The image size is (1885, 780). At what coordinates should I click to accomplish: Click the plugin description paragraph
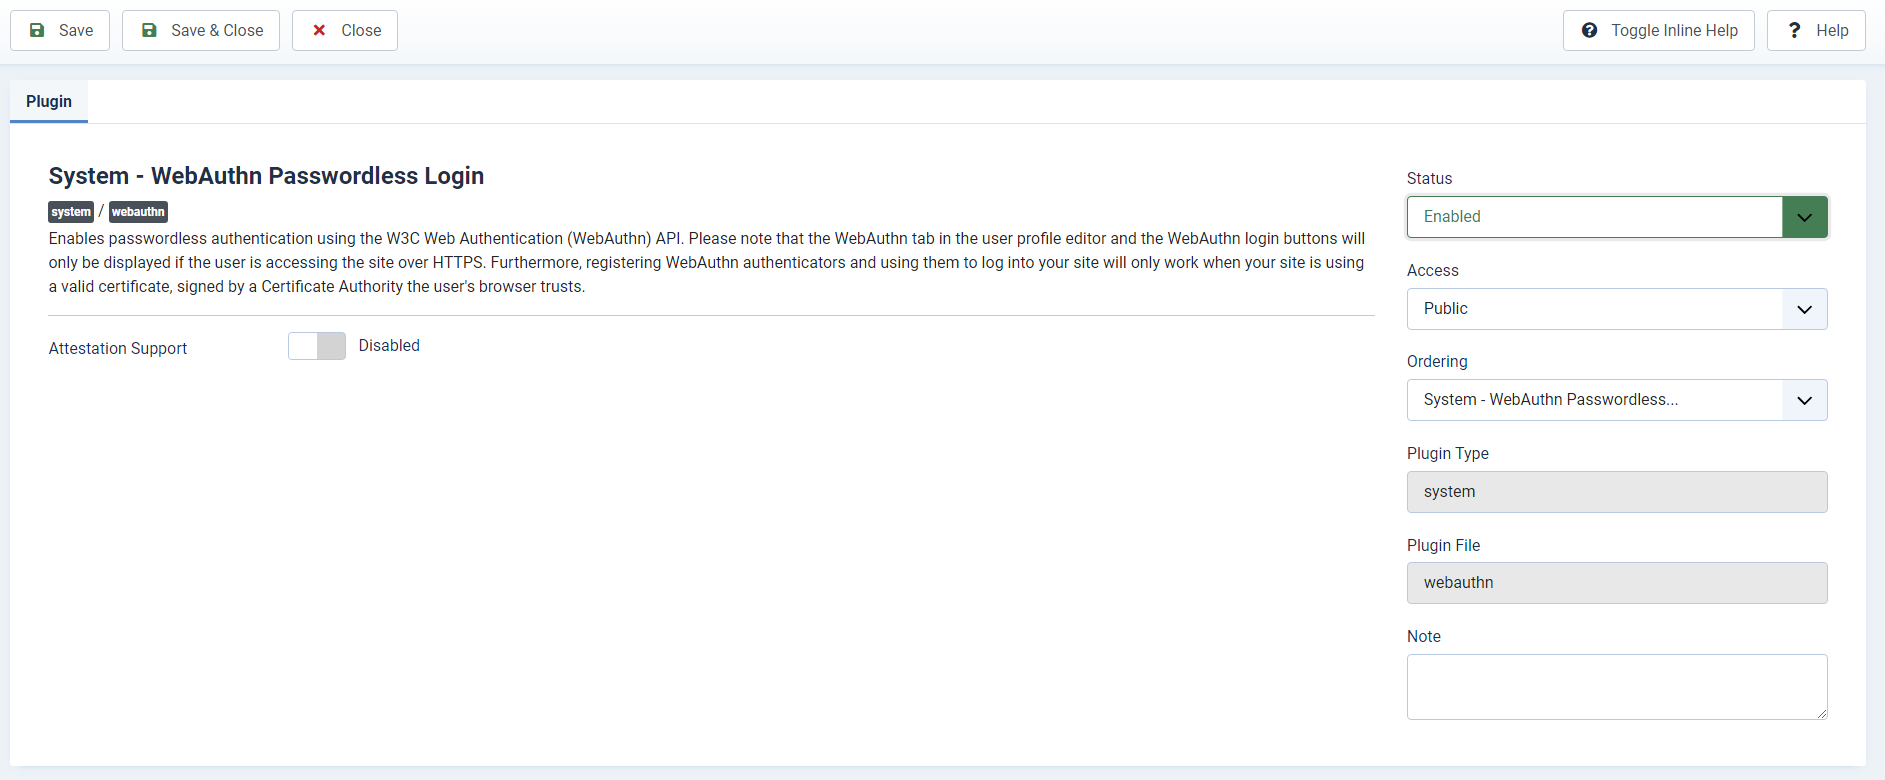tap(707, 262)
